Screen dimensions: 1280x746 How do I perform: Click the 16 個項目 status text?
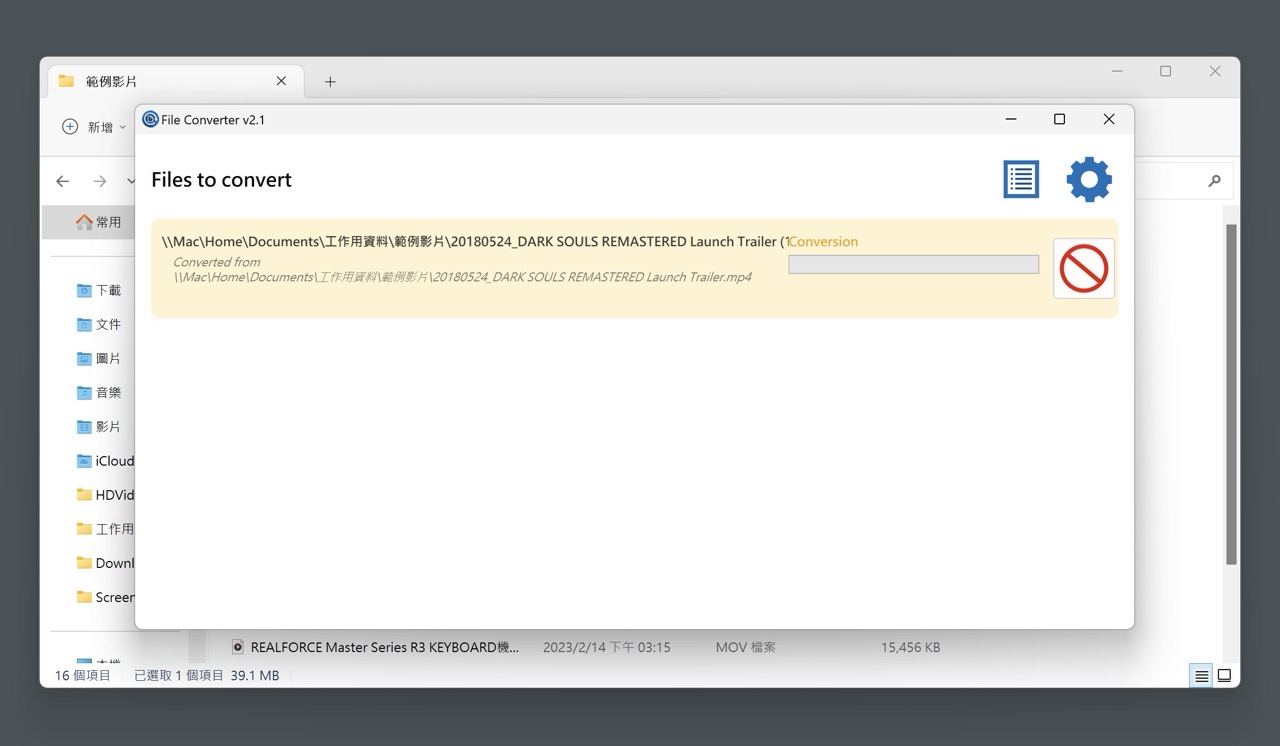83,676
